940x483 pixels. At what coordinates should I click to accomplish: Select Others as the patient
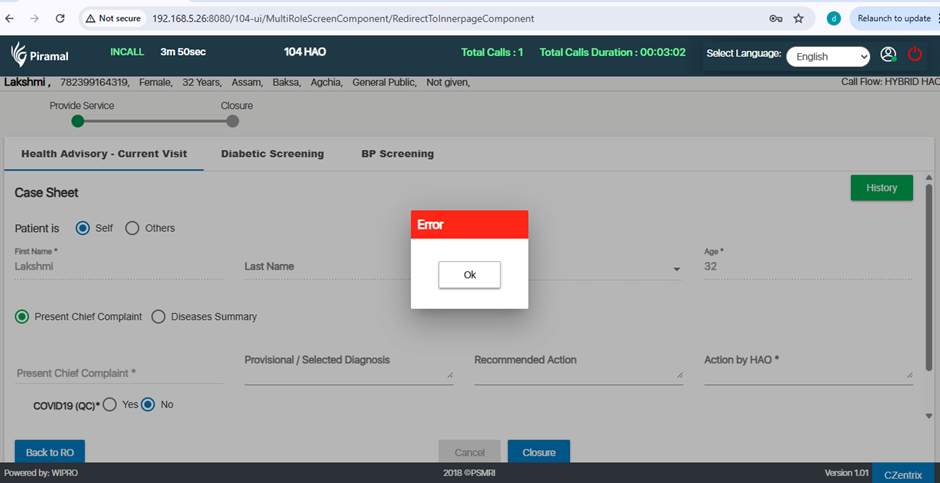pyautogui.click(x=132, y=228)
